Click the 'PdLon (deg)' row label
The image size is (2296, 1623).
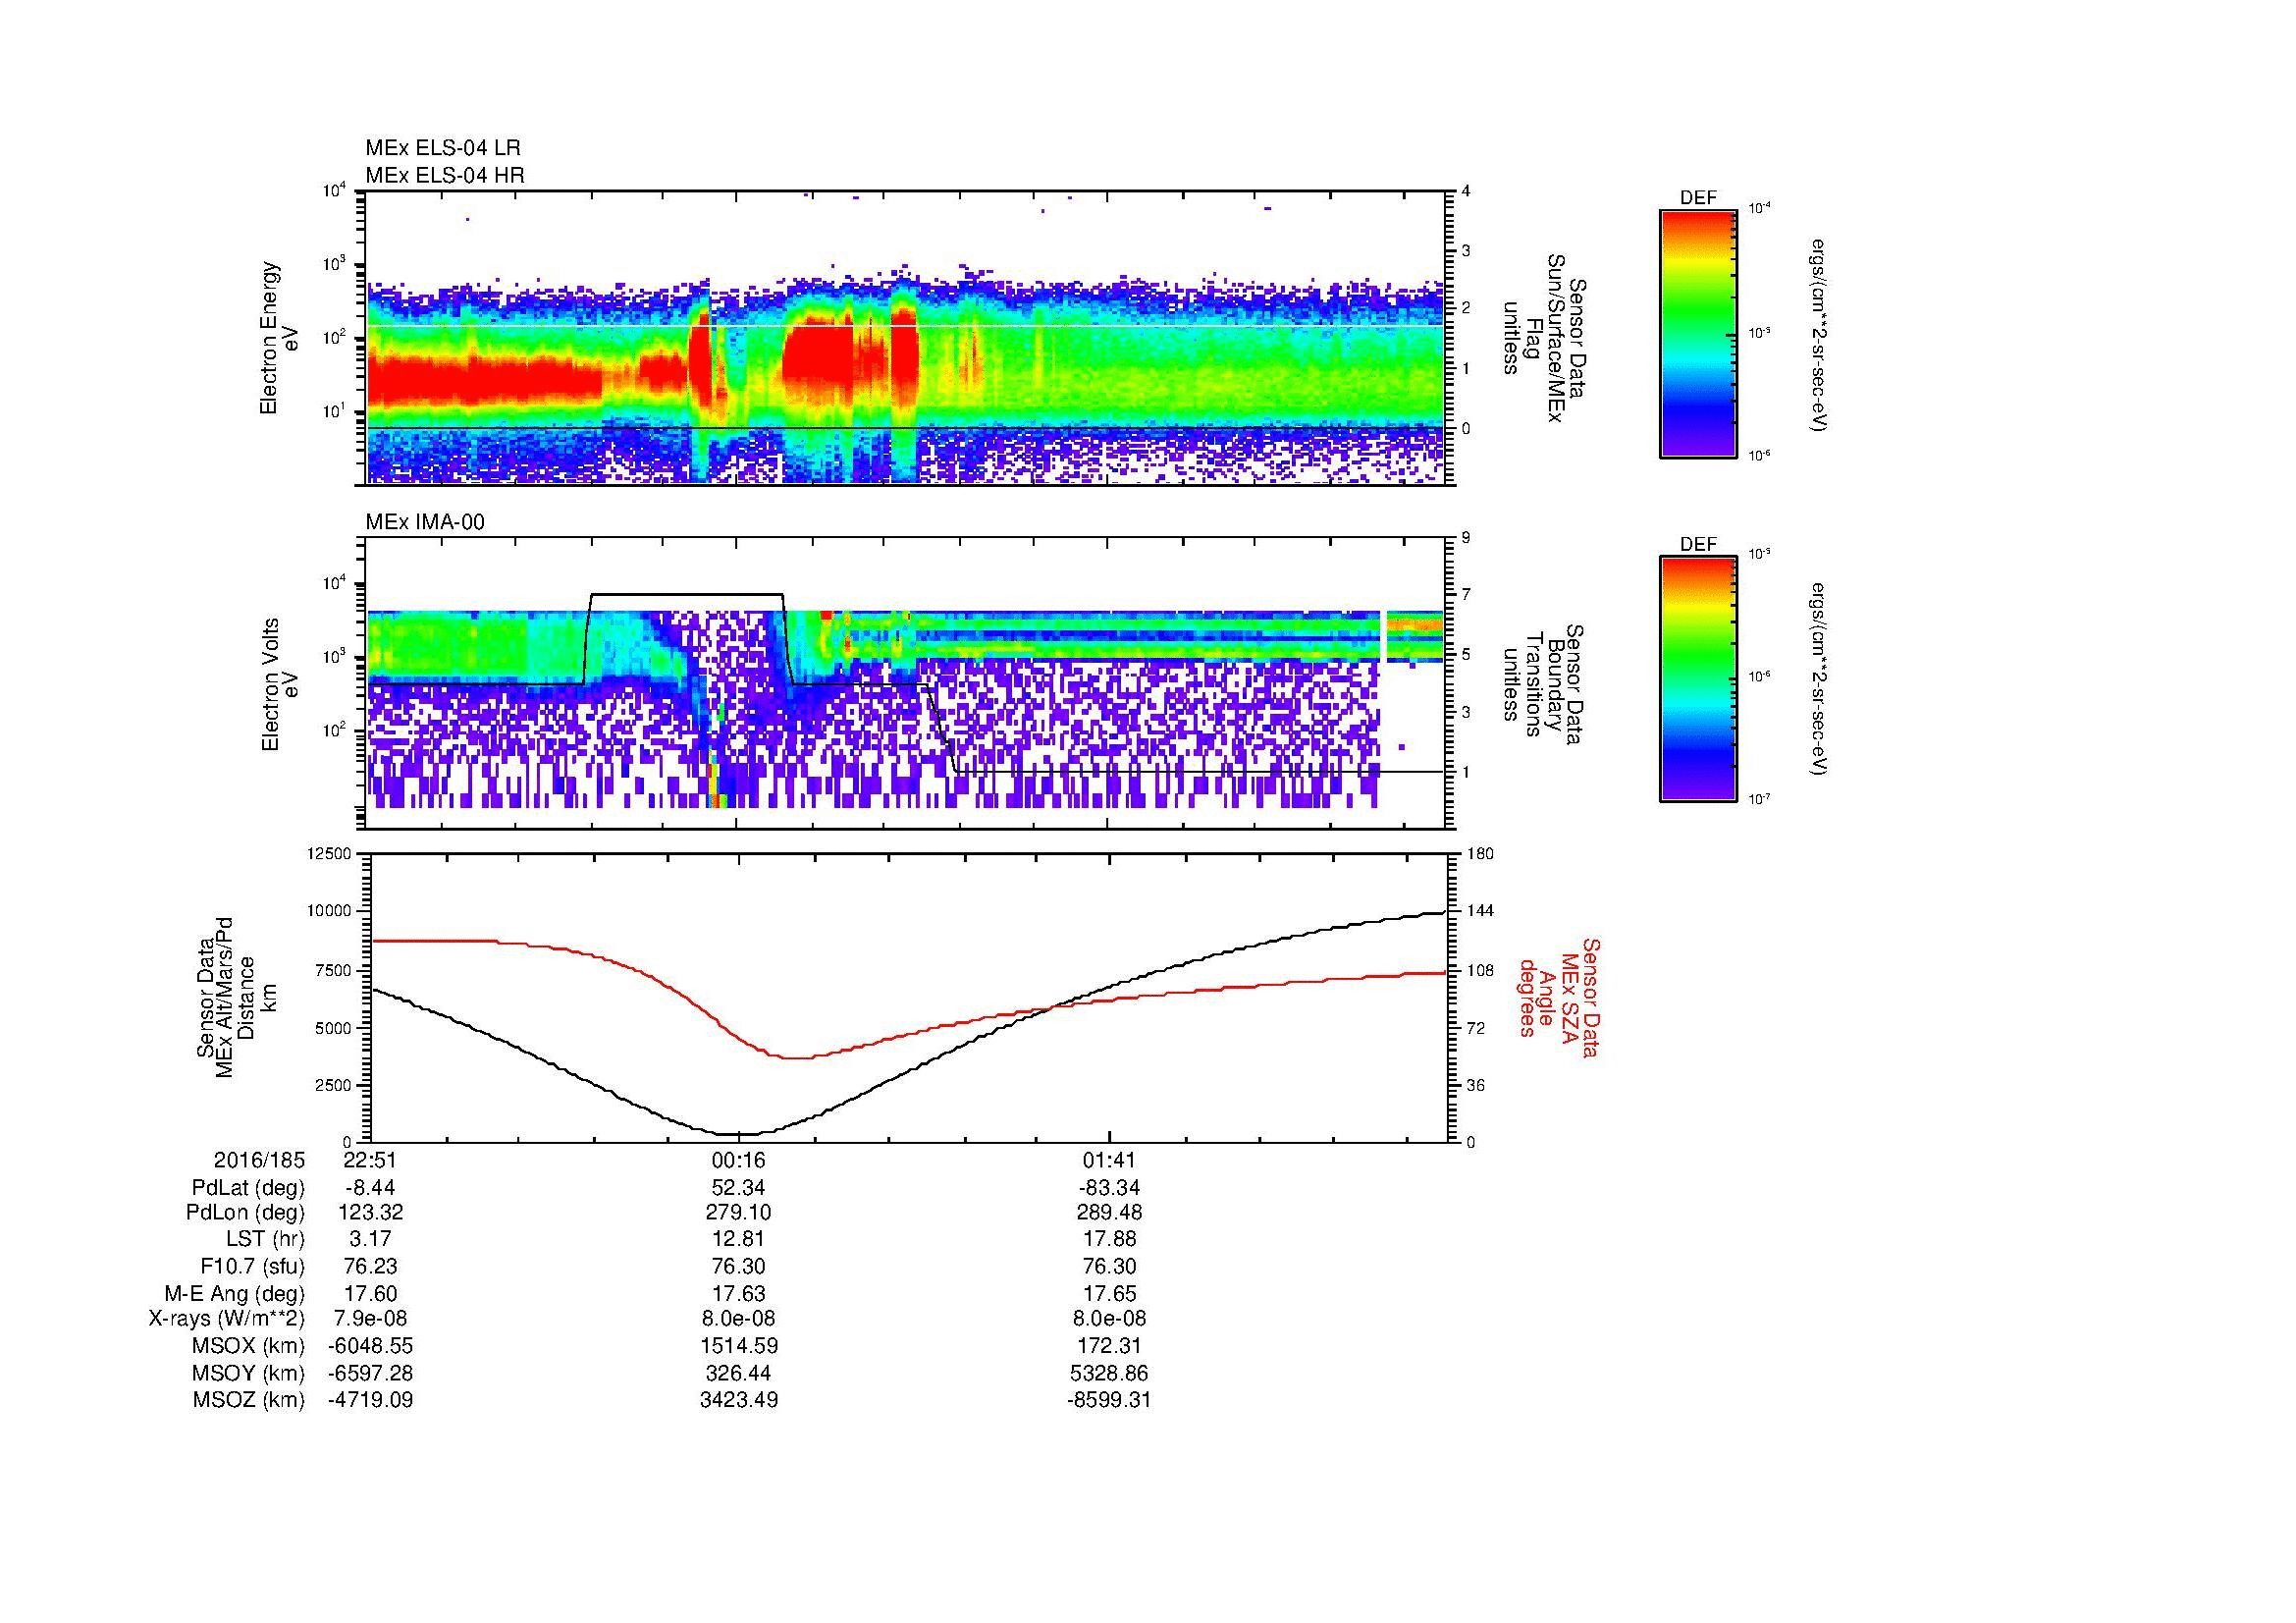click(246, 1213)
